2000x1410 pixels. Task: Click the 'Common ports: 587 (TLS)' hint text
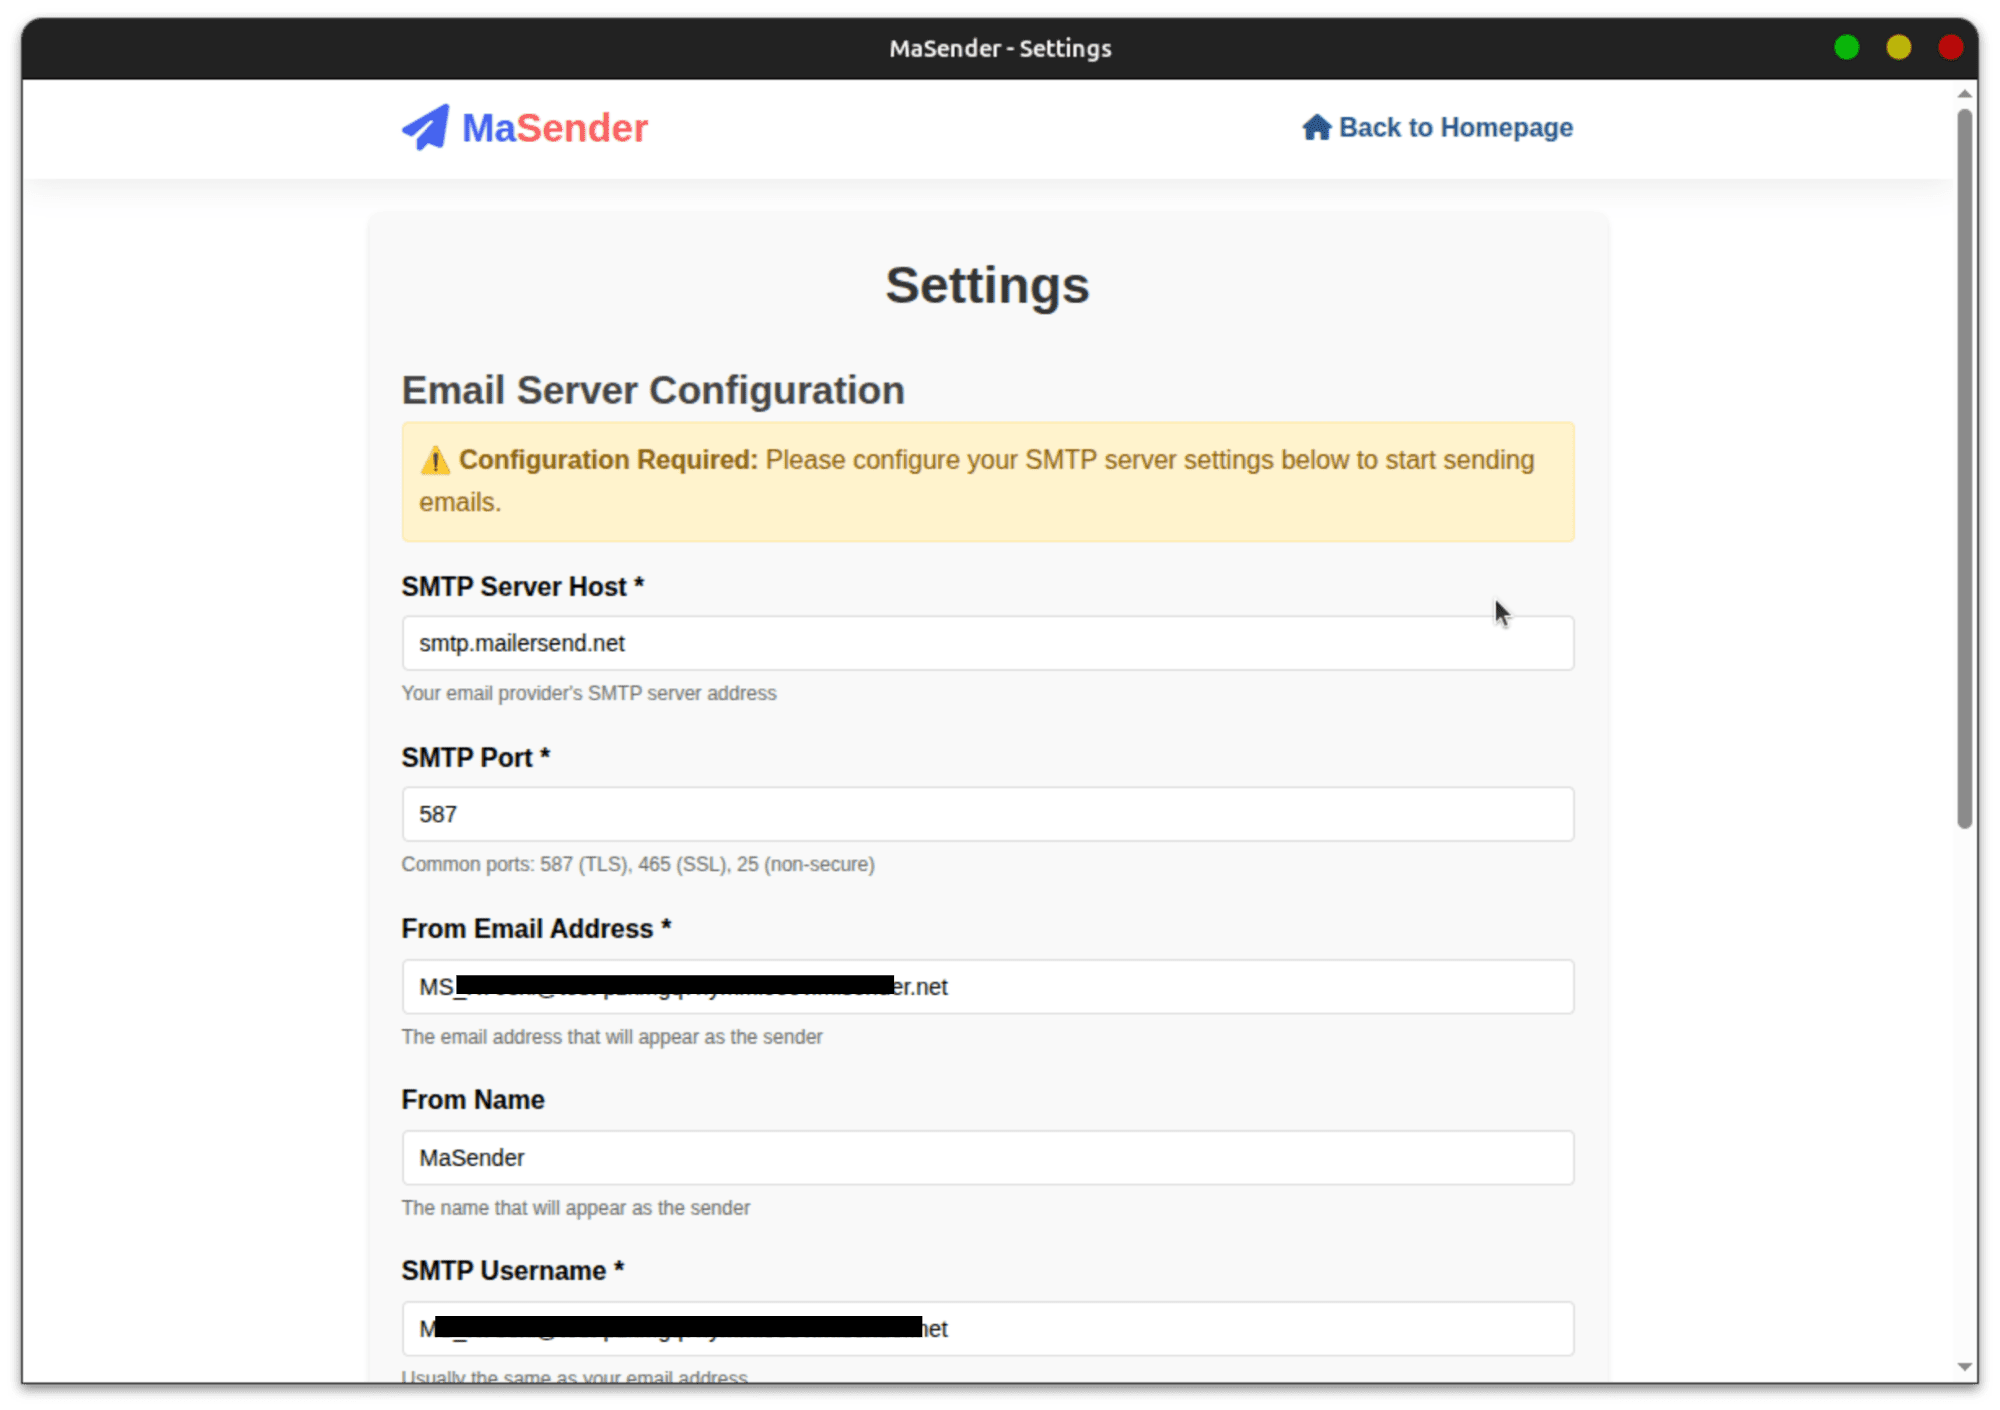tap(638, 864)
